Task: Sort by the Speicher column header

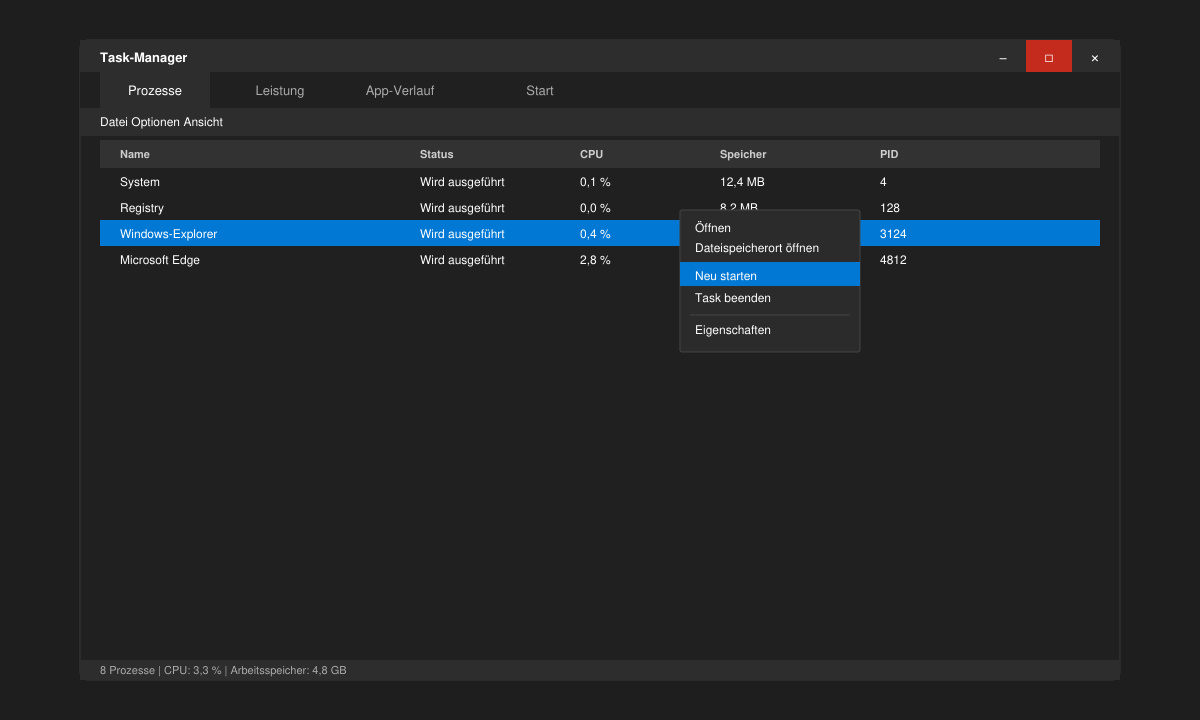Action: pyautogui.click(x=743, y=154)
